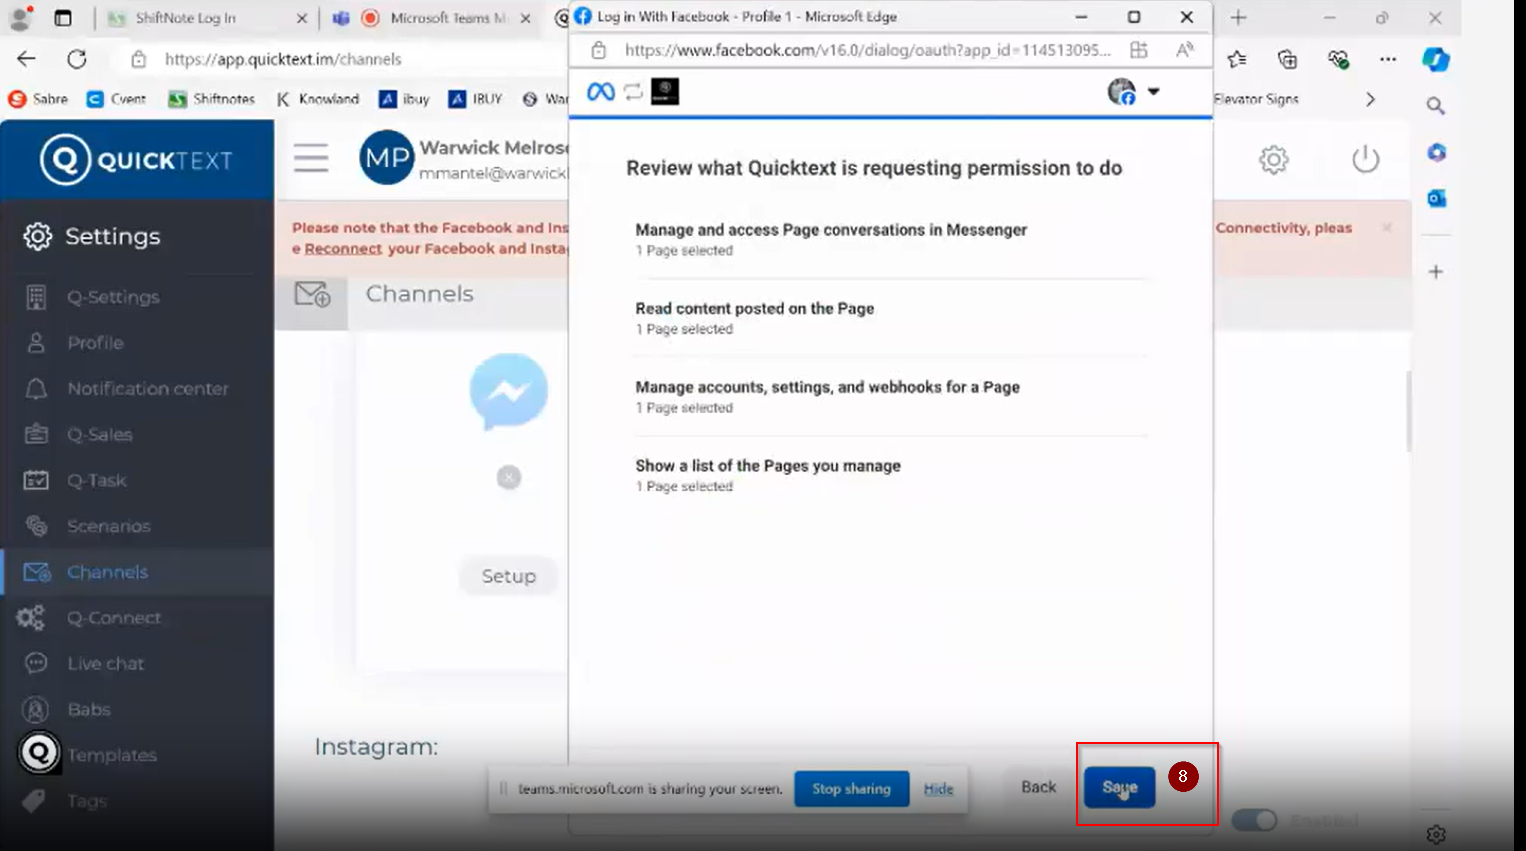
Task: Click the Reconnect link in warning banner
Action: (x=343, y=249)
